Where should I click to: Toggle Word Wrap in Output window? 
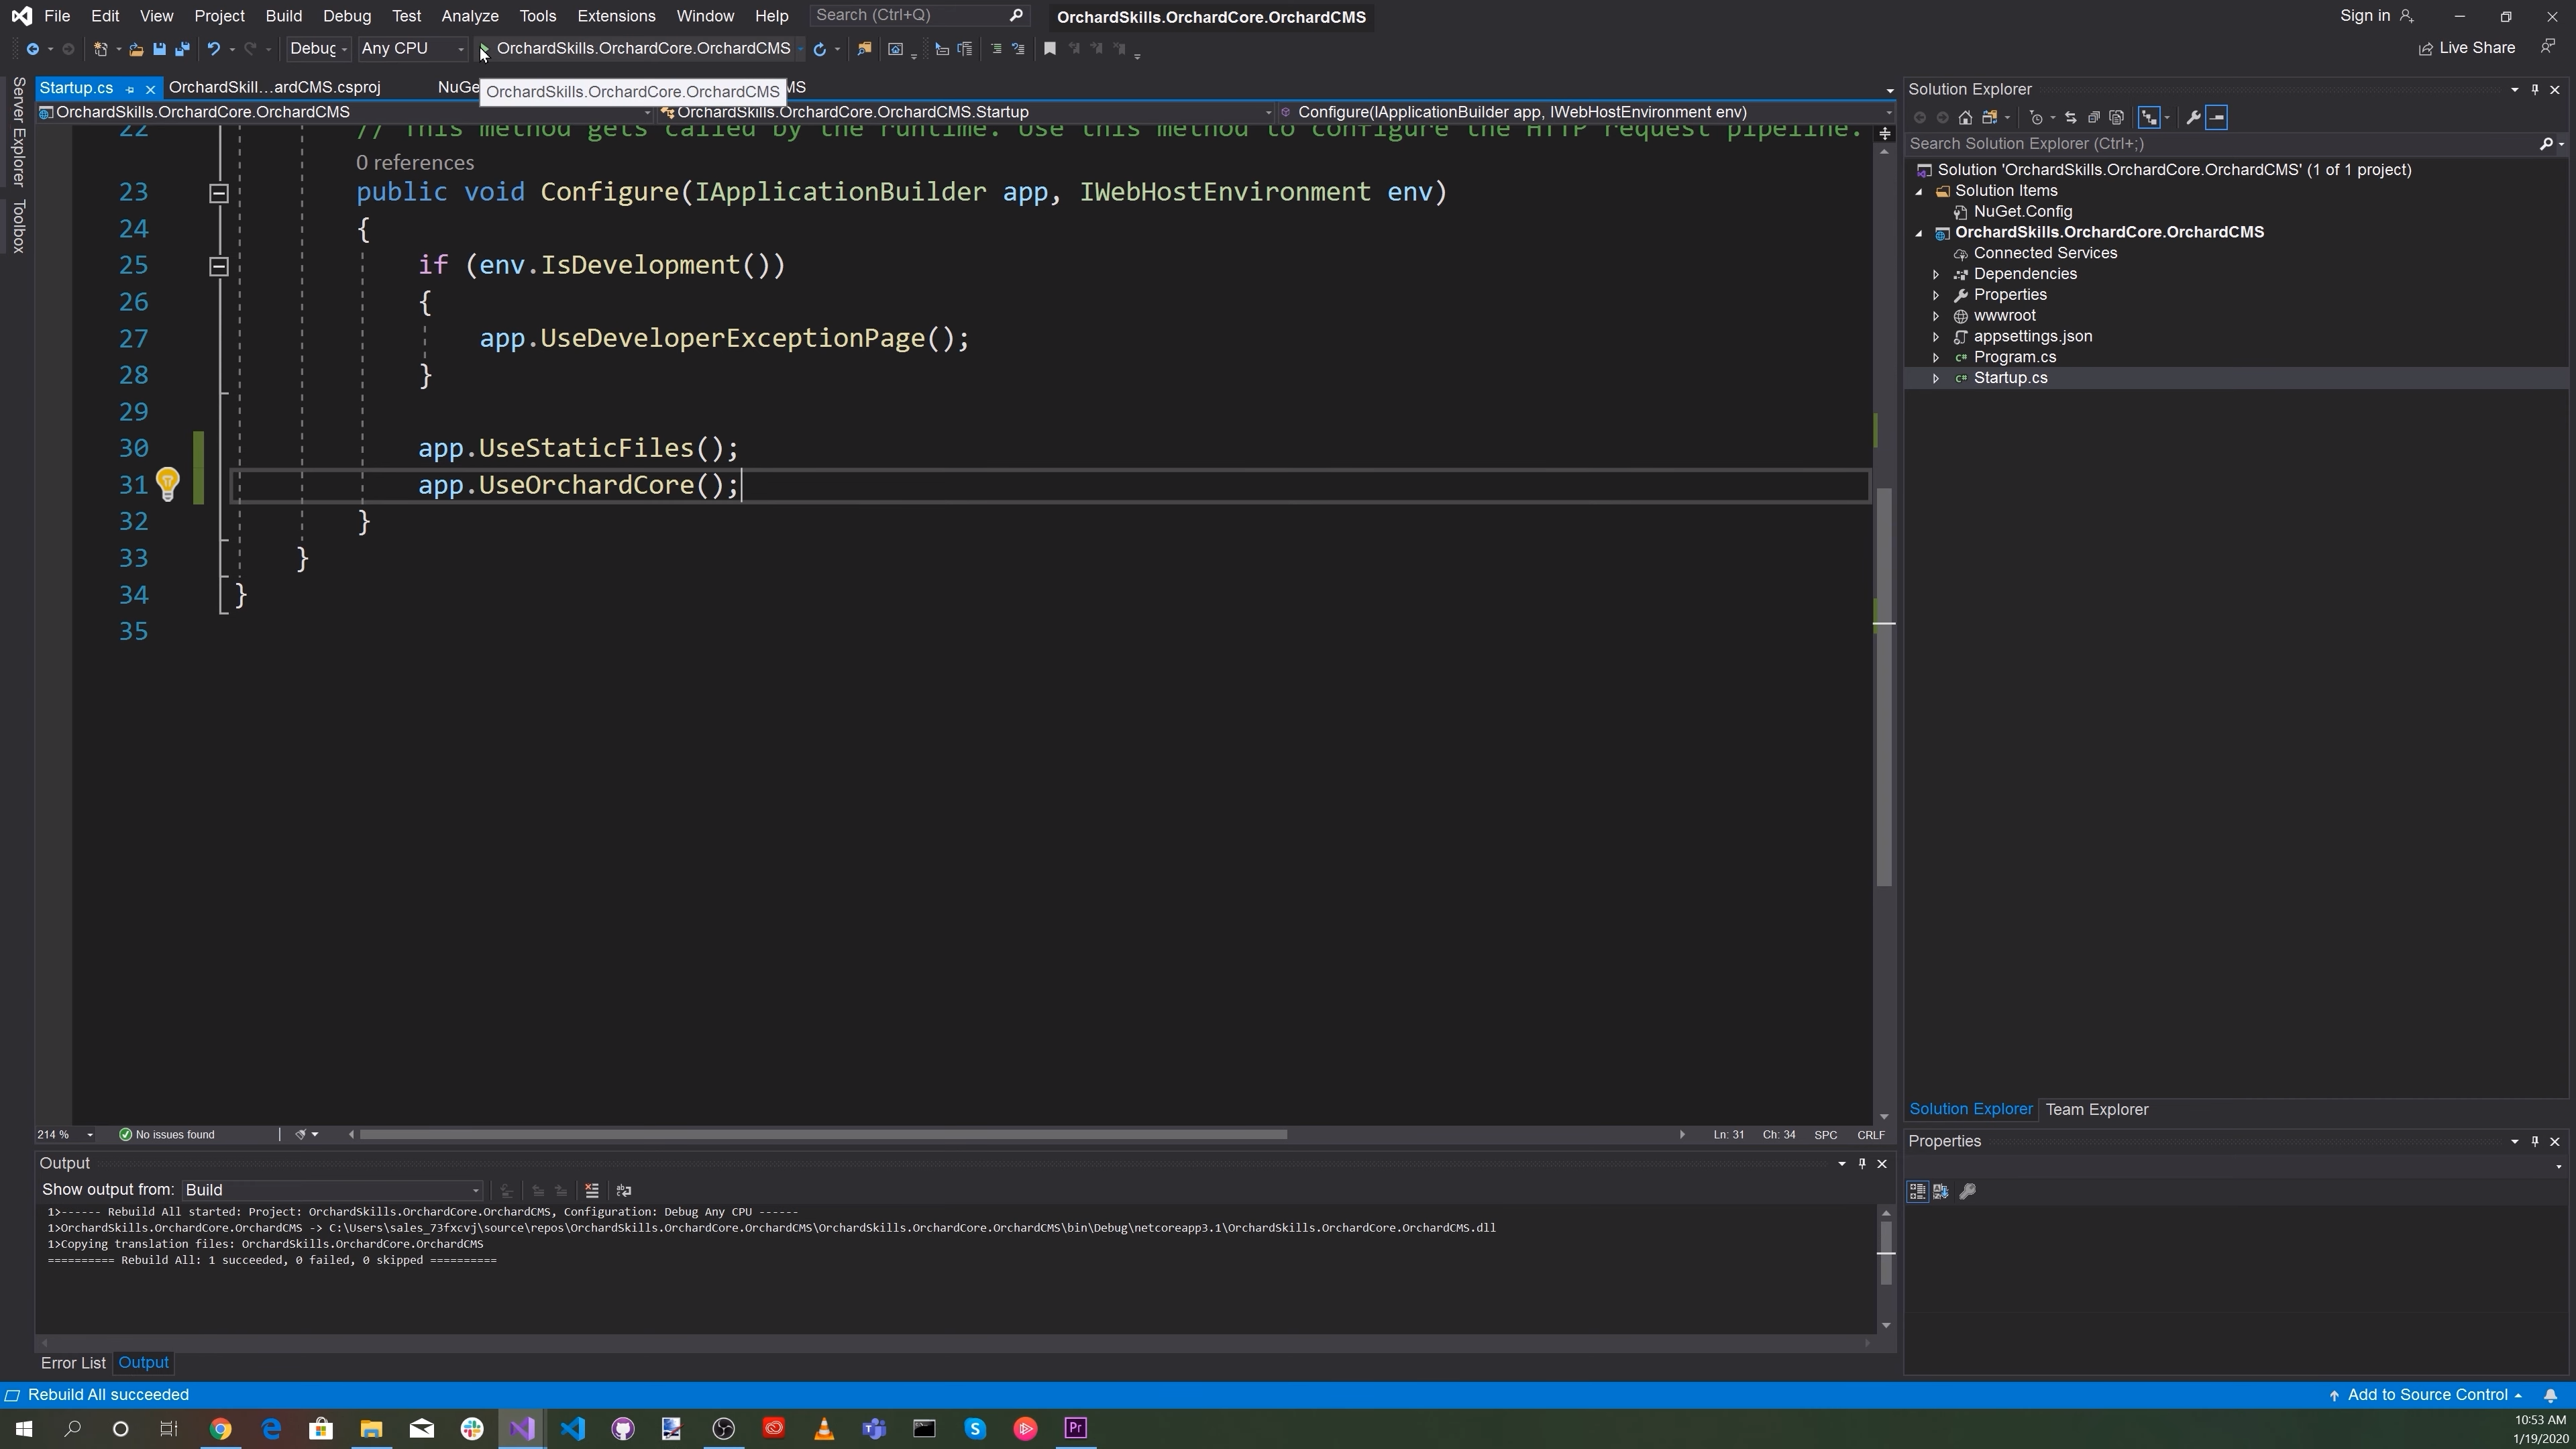(x=624, y=1191)
